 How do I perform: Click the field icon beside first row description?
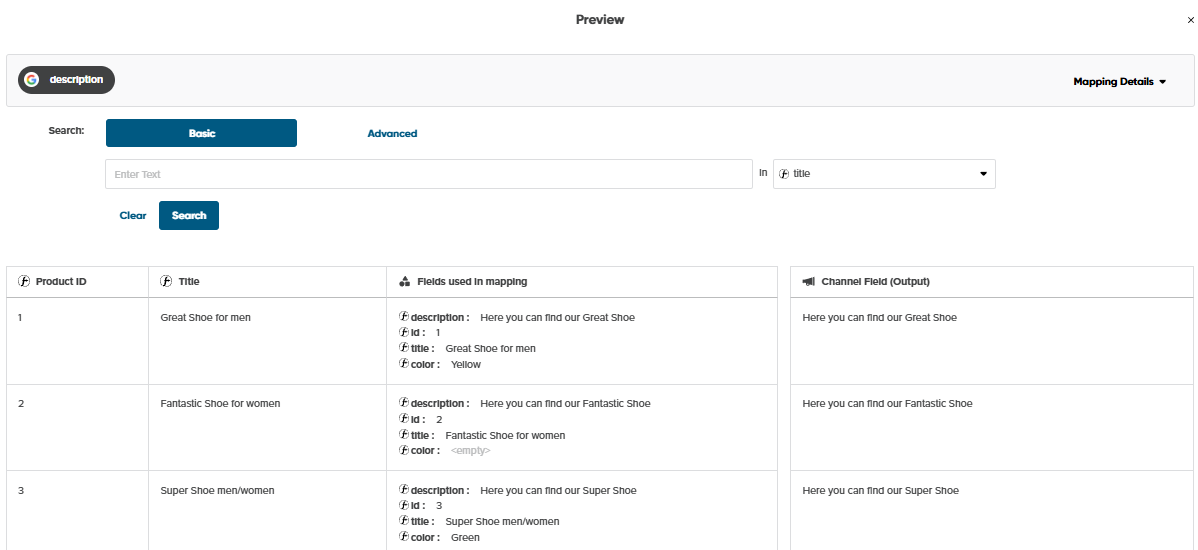point(404,317)
